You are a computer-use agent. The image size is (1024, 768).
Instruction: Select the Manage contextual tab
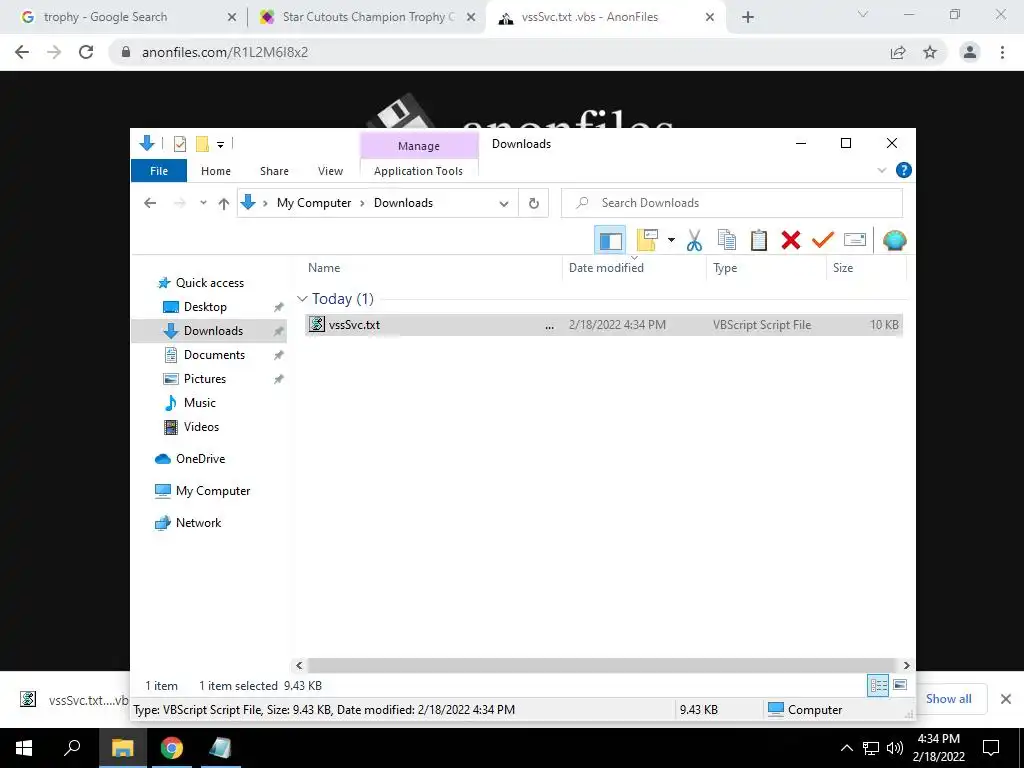419,146
